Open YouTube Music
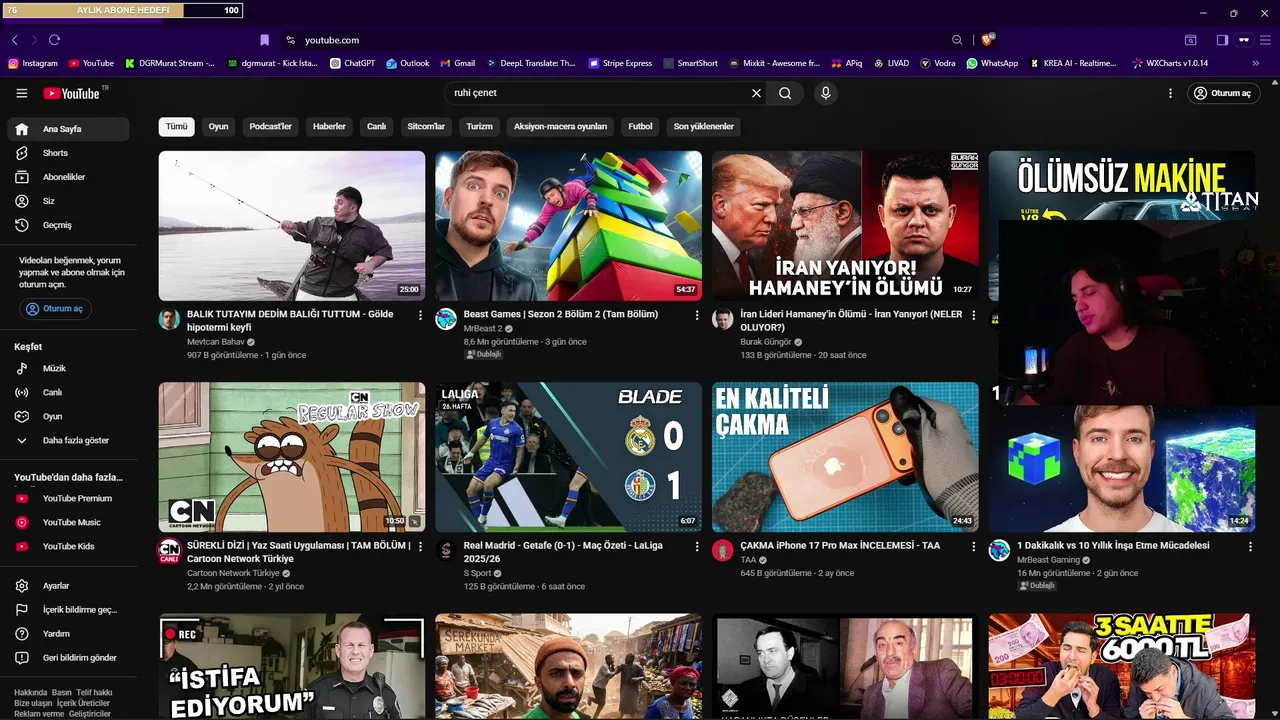 click(x=68, y=523)
